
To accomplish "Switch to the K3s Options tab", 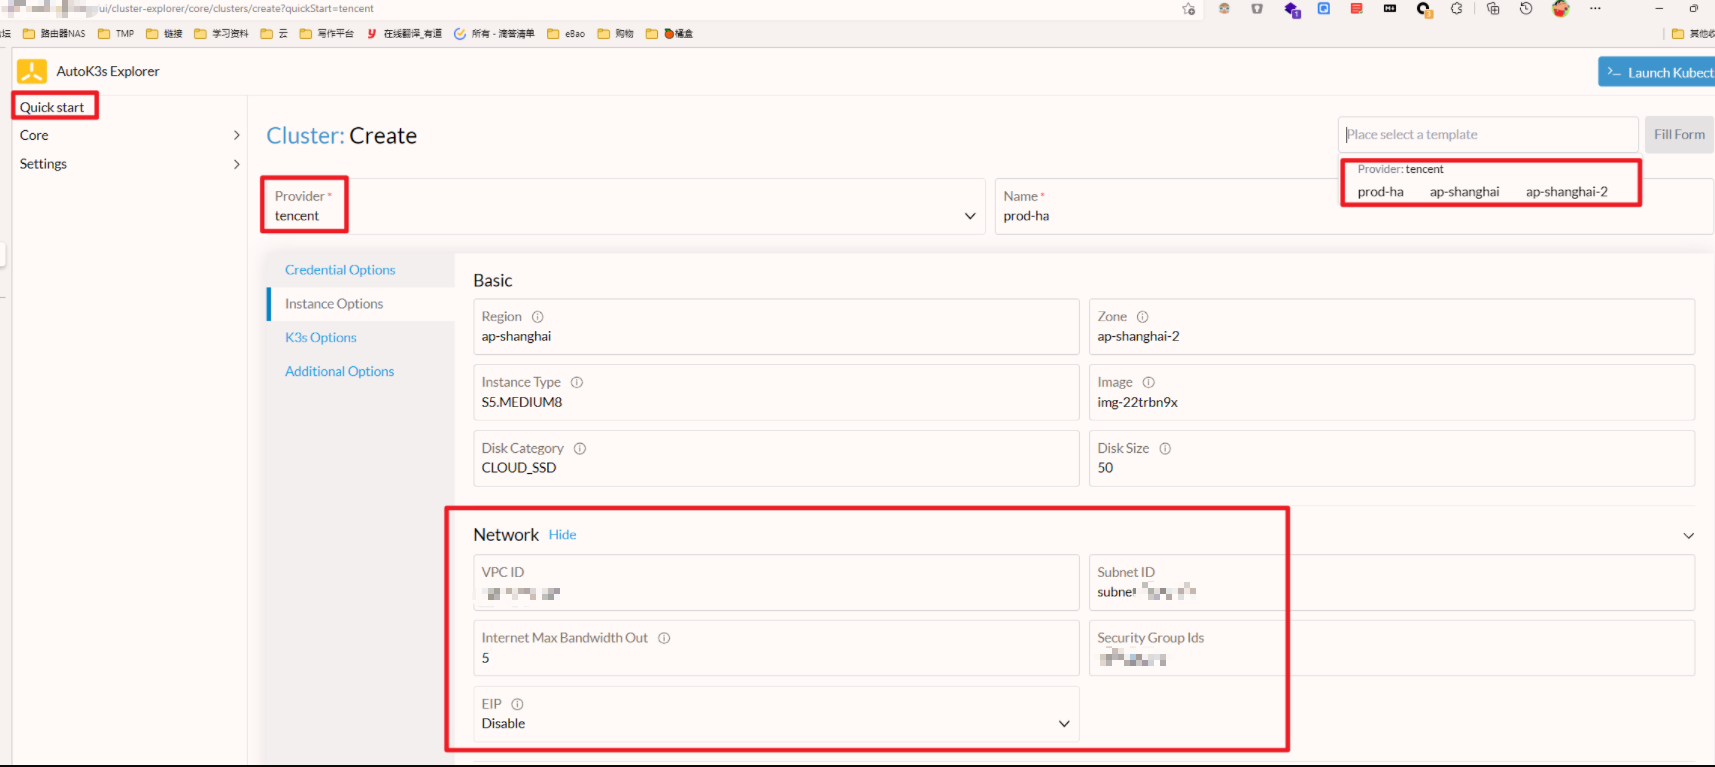I will tap(320, 338).
